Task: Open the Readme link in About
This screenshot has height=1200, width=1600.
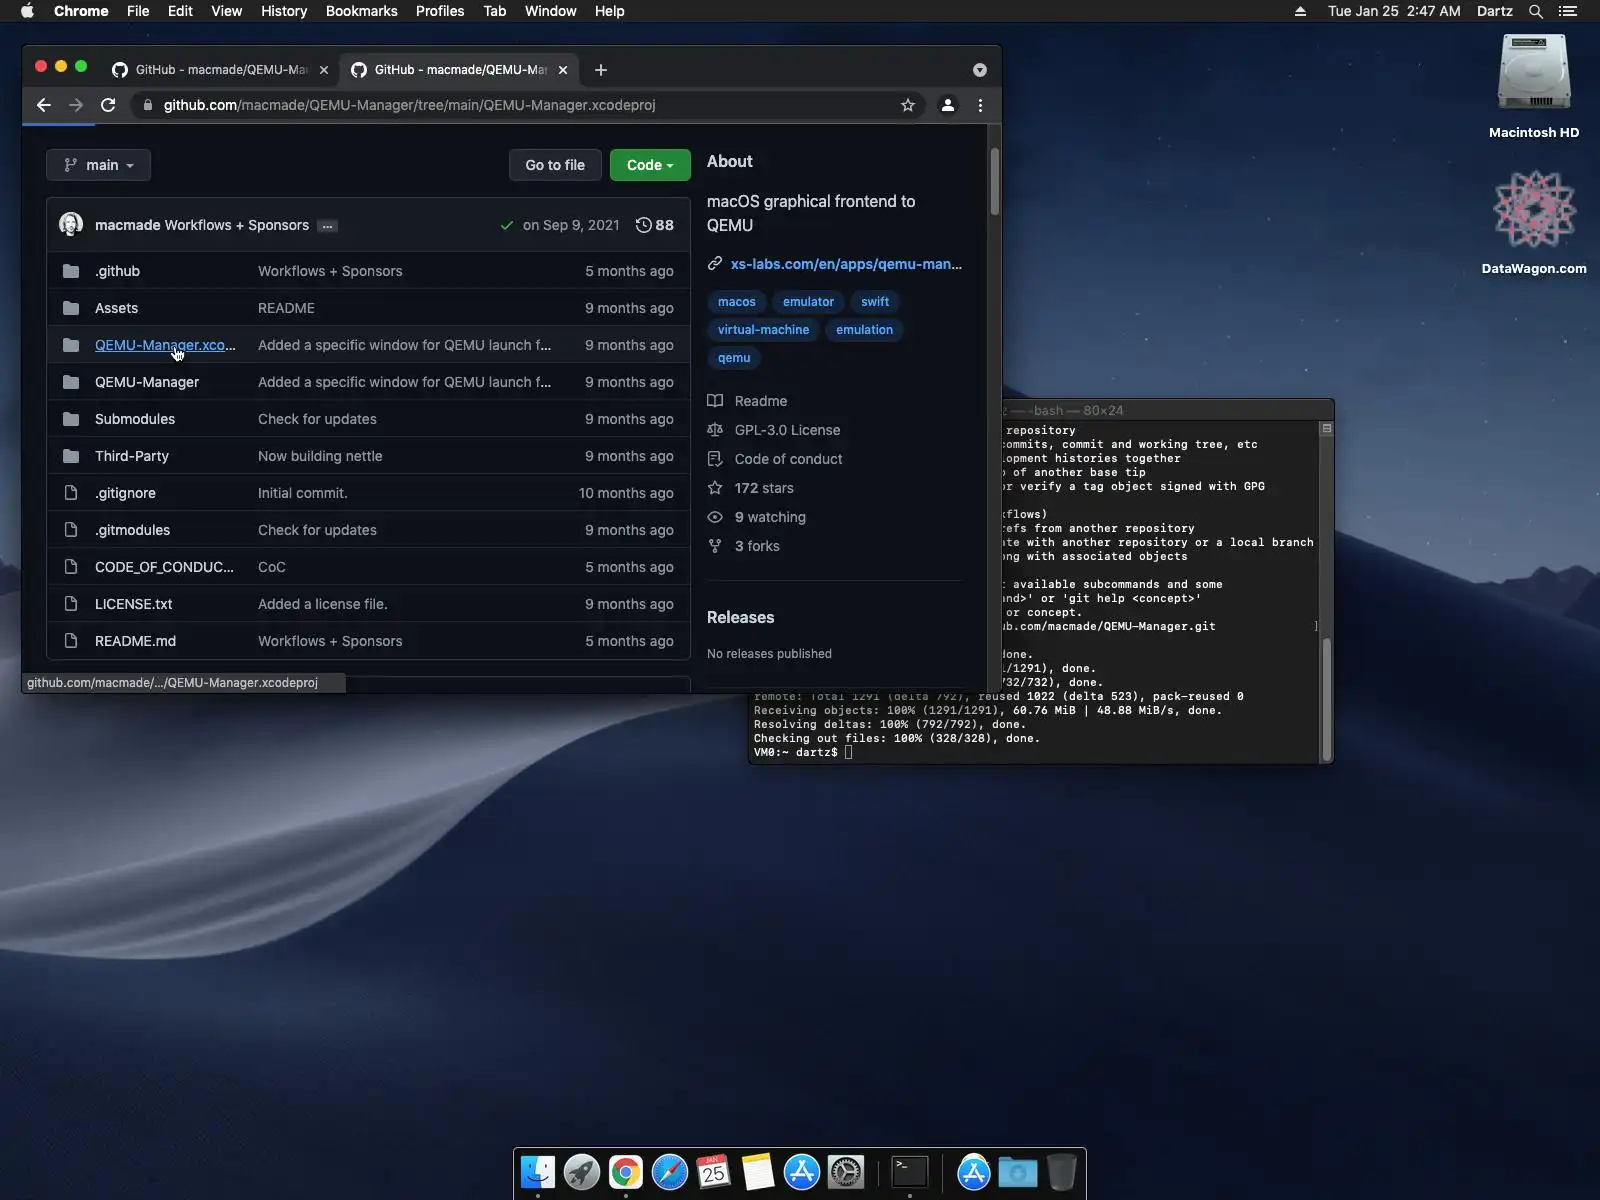Action: pos(761,401)
